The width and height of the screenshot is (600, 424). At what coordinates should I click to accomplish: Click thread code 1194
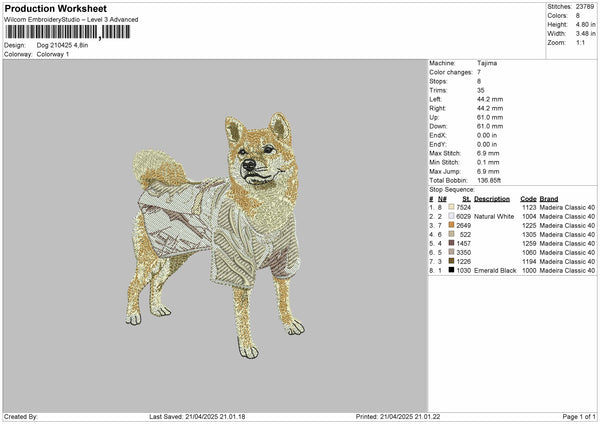click(529, 261)
